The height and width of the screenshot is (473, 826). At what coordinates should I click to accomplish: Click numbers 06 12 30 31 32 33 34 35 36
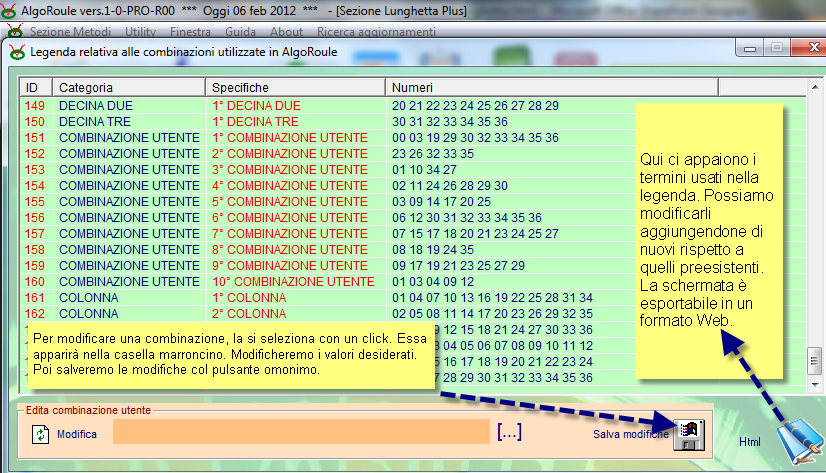467,218
